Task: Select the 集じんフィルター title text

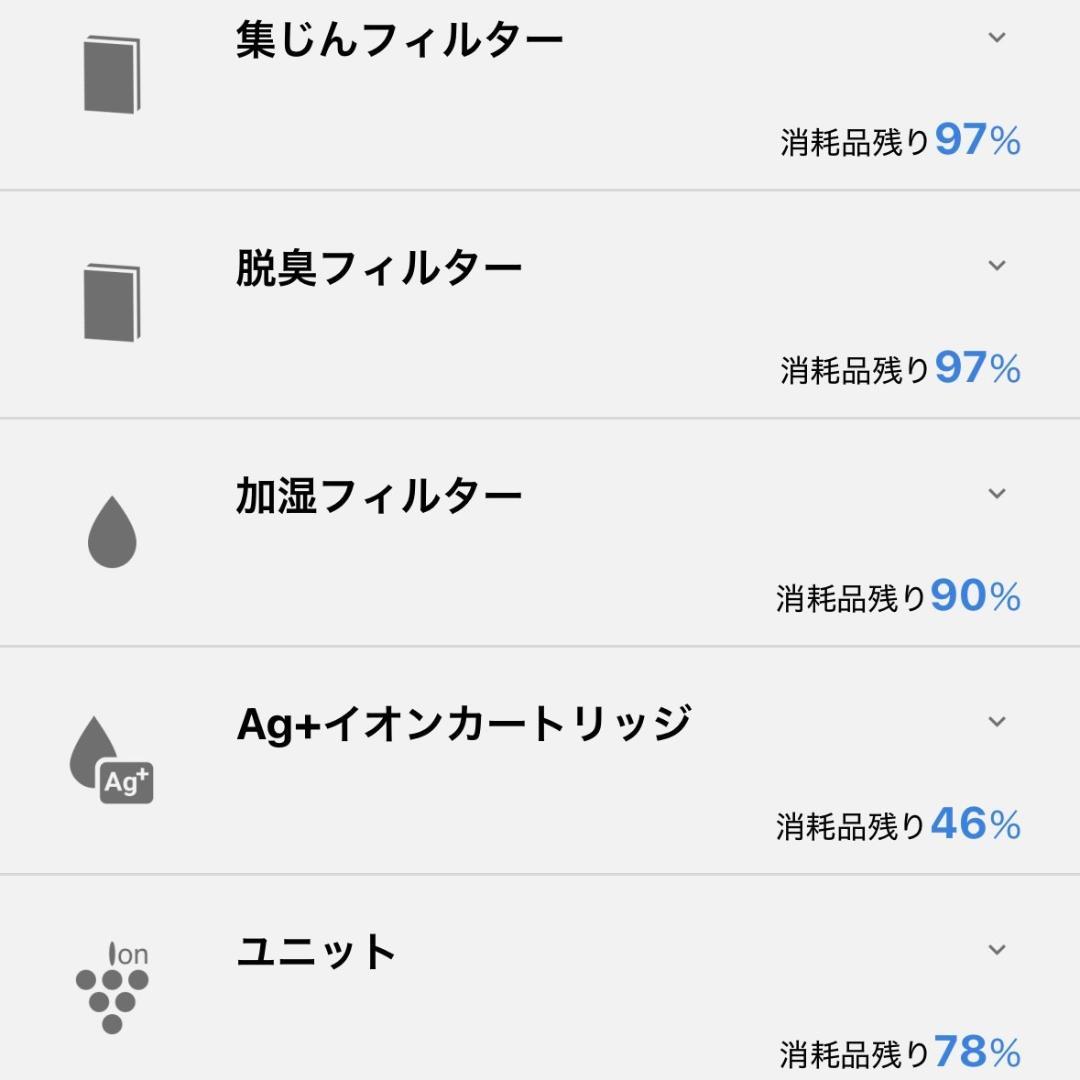Action: click(x=399, y=42)
